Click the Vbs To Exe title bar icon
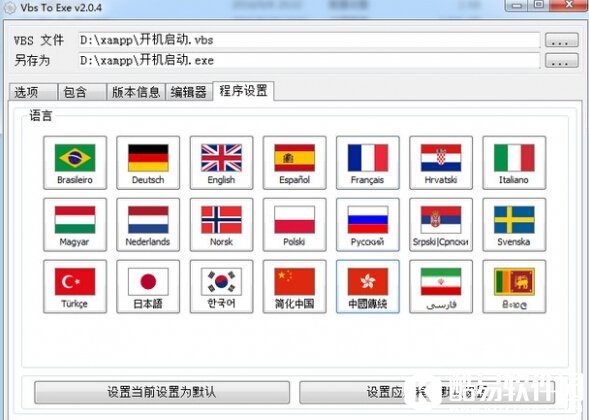The height and width of the screenshot is (420, 589). point(9,8)
